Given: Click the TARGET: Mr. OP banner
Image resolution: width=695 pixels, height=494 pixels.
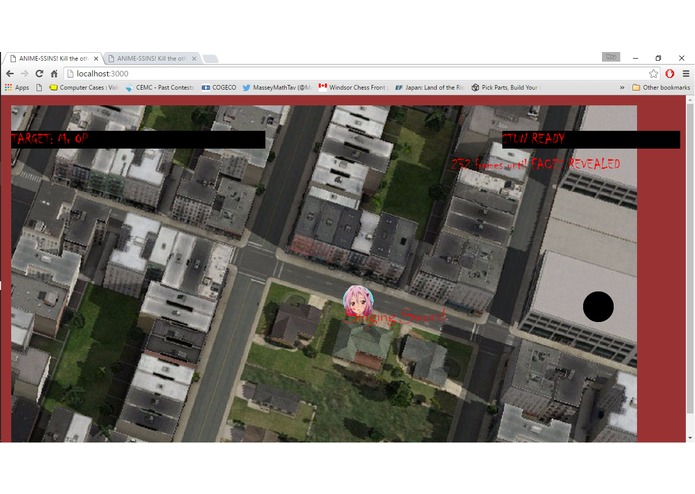Looking at the screenshot, I should tap(138, 139).
